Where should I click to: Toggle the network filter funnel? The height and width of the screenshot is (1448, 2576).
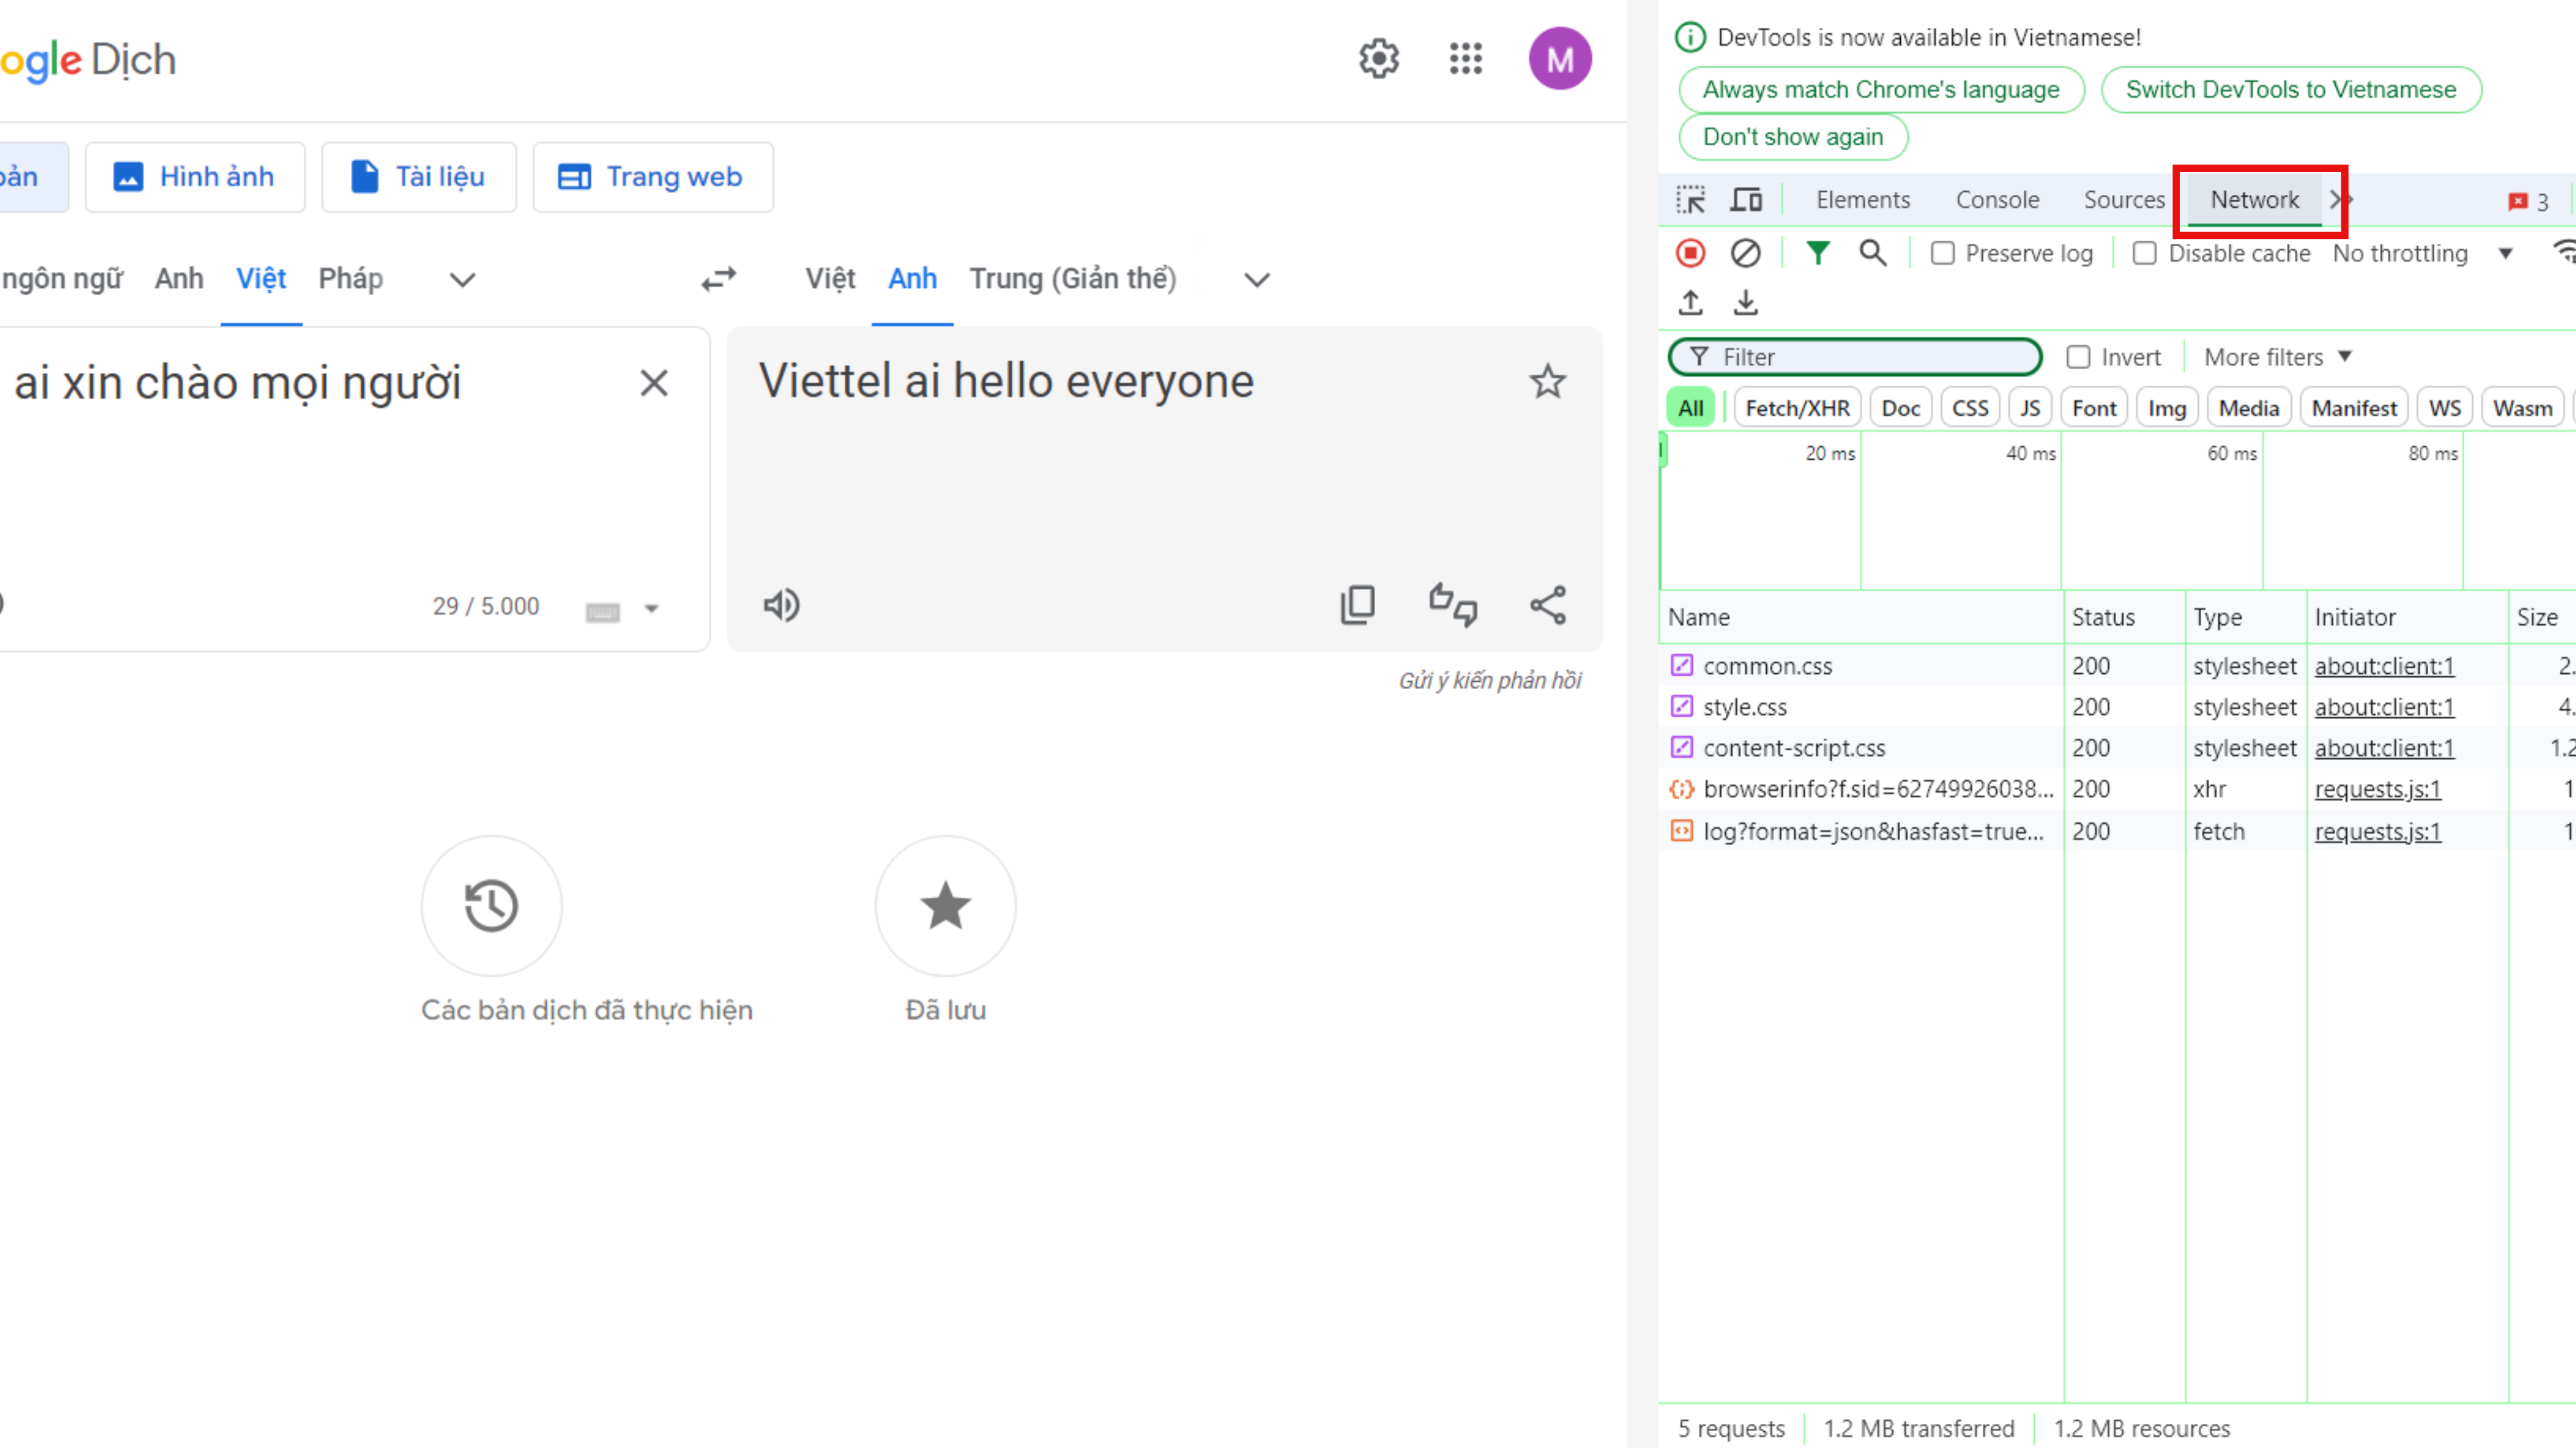pos(1818,253)
